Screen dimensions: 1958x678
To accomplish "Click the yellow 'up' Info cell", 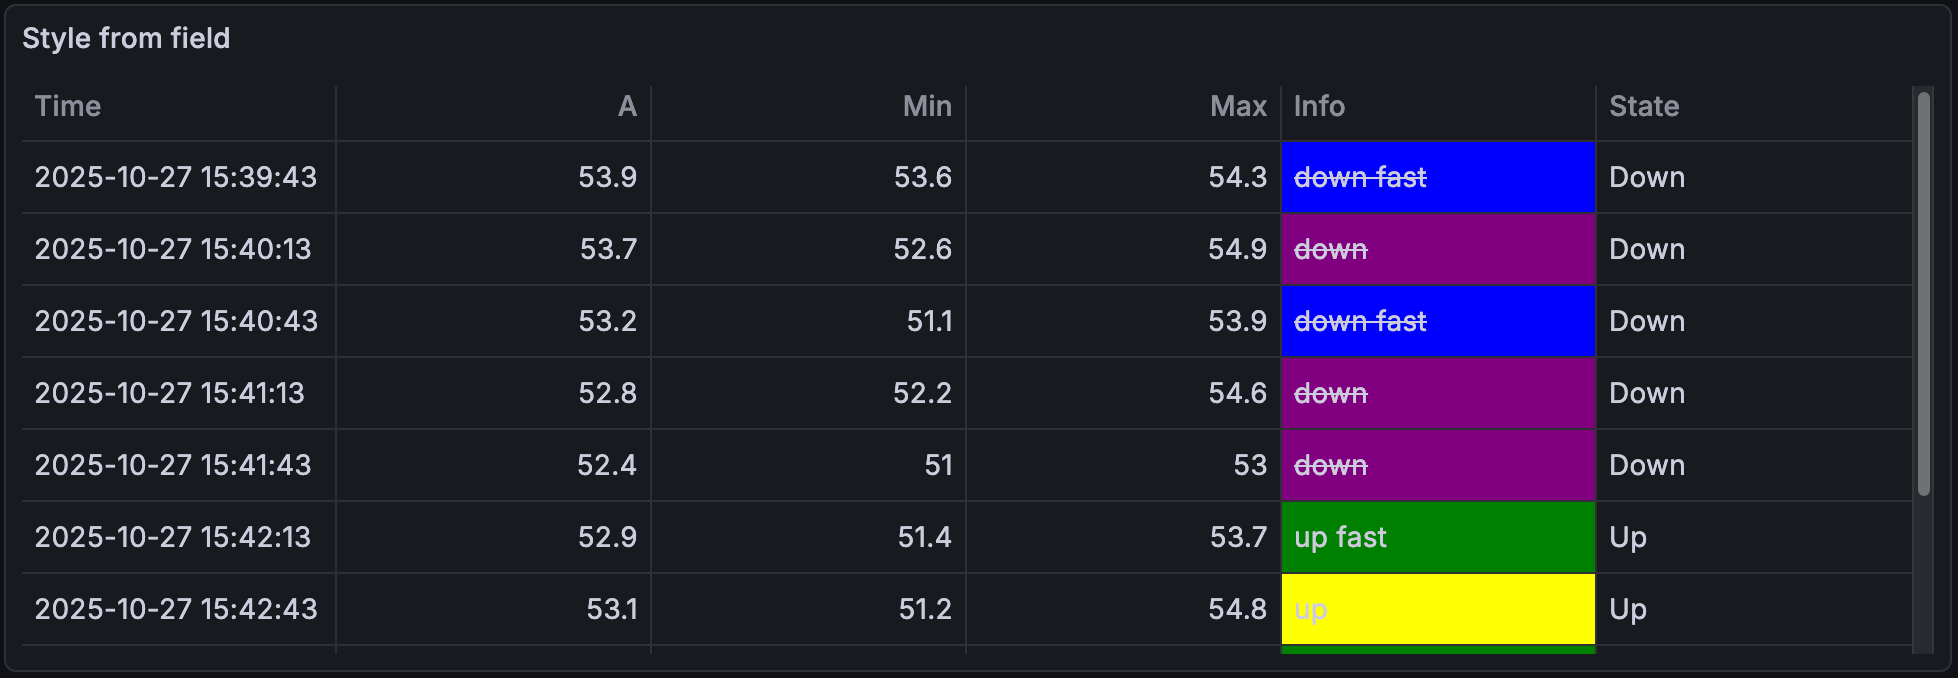I will point(1437,610).
